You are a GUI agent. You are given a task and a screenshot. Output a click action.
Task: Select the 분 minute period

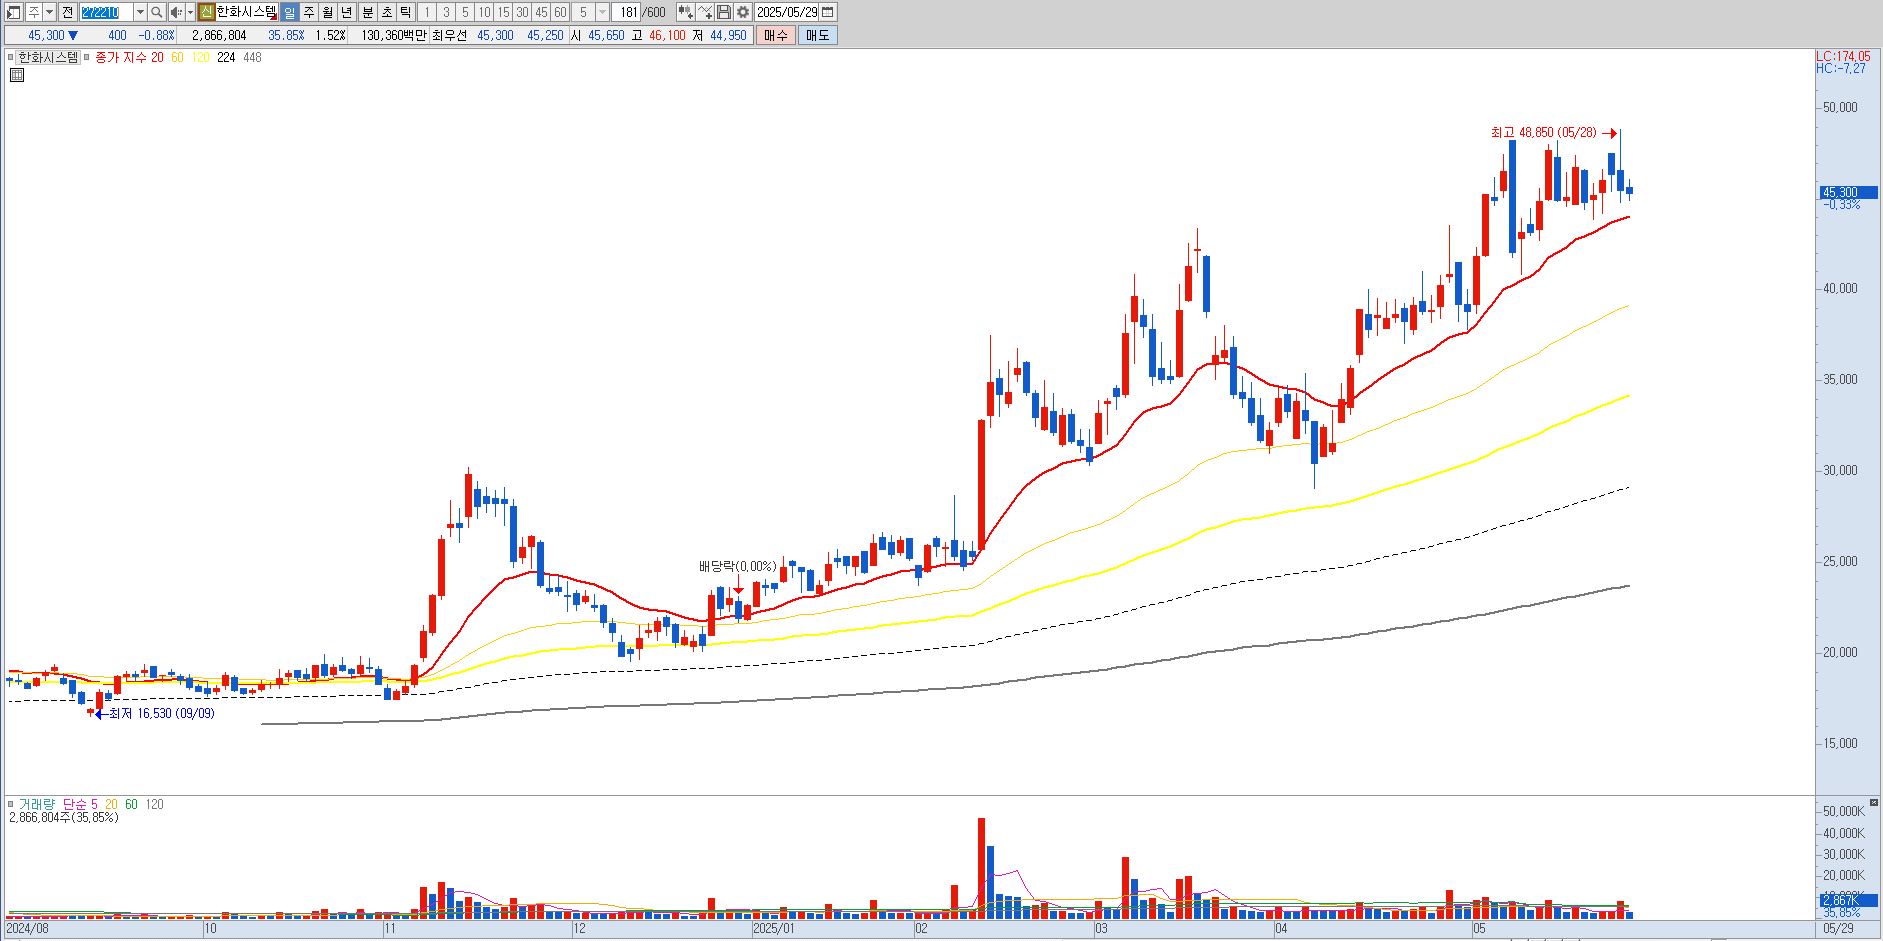pyautogui.click(x=367, y=12)
